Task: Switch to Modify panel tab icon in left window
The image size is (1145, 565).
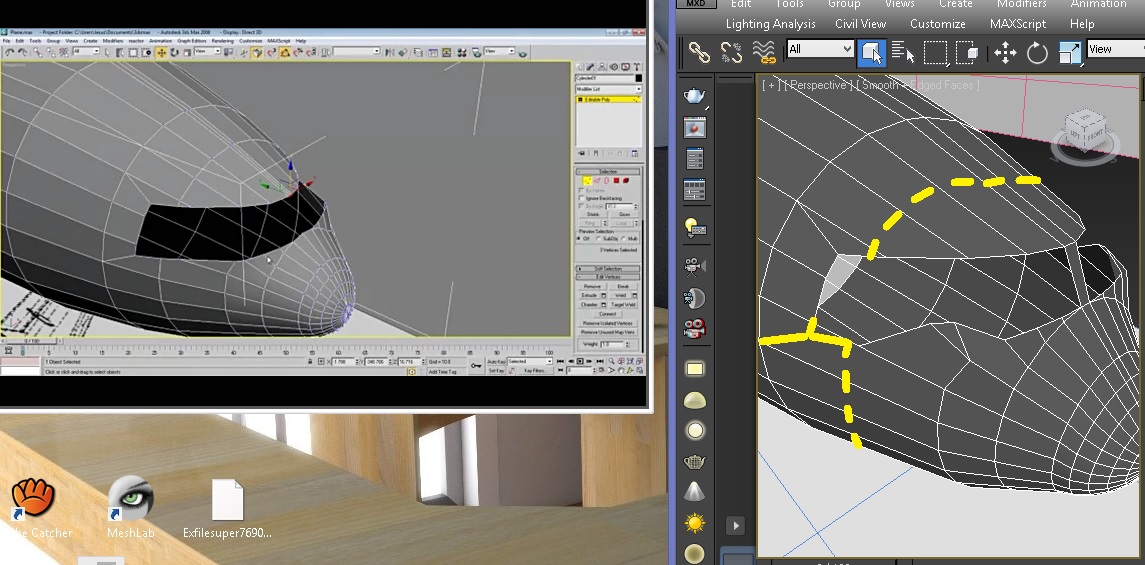Action: click(590, 66)
